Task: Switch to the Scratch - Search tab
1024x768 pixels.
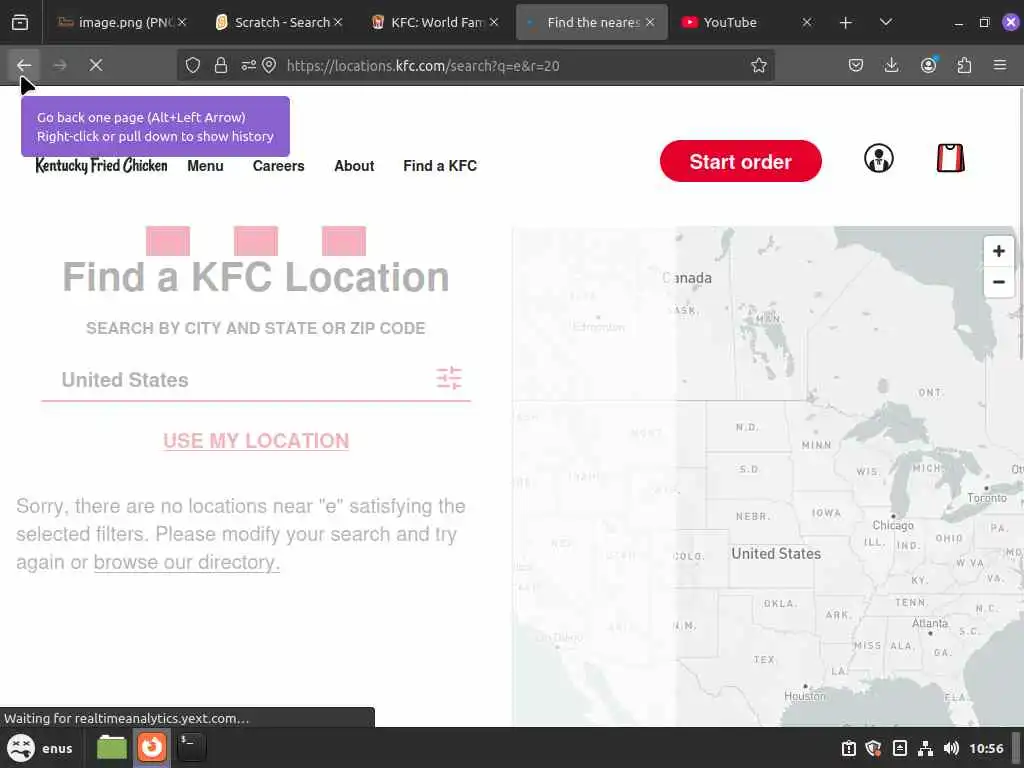Action: click(281, 22)
